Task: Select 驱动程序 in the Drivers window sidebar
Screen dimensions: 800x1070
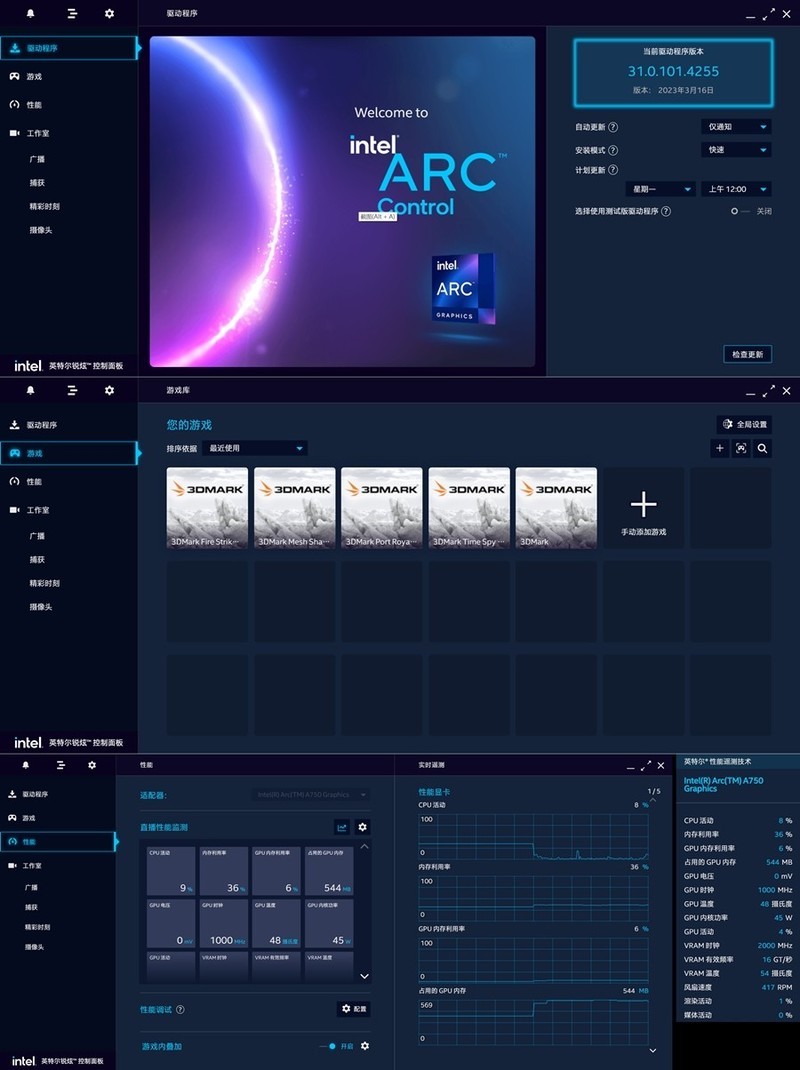Action: (x=68, y=48)
